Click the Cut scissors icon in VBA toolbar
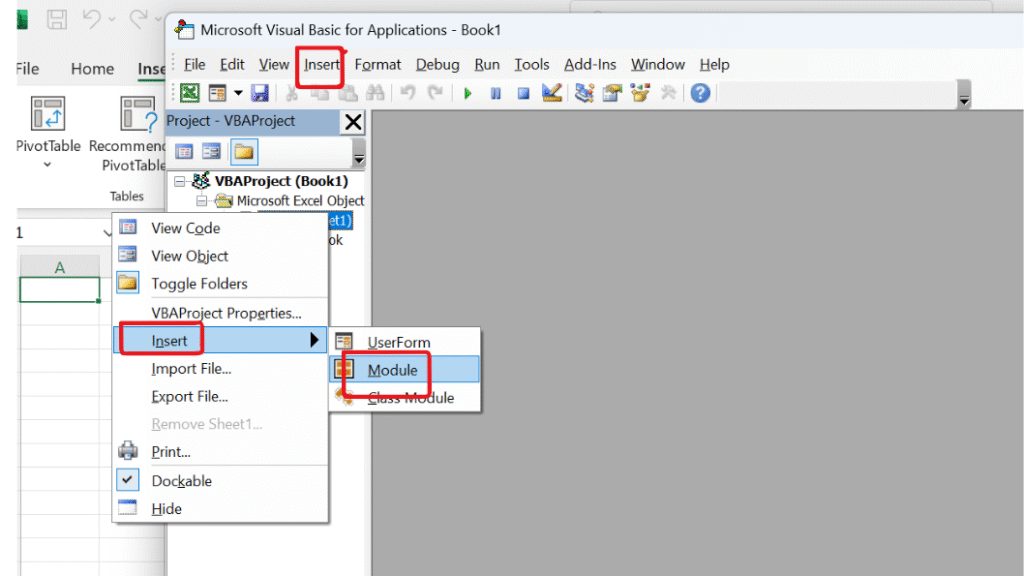The width and height of the screenshot is (1024, 576). pyautogui.click(x=292, y=93)
